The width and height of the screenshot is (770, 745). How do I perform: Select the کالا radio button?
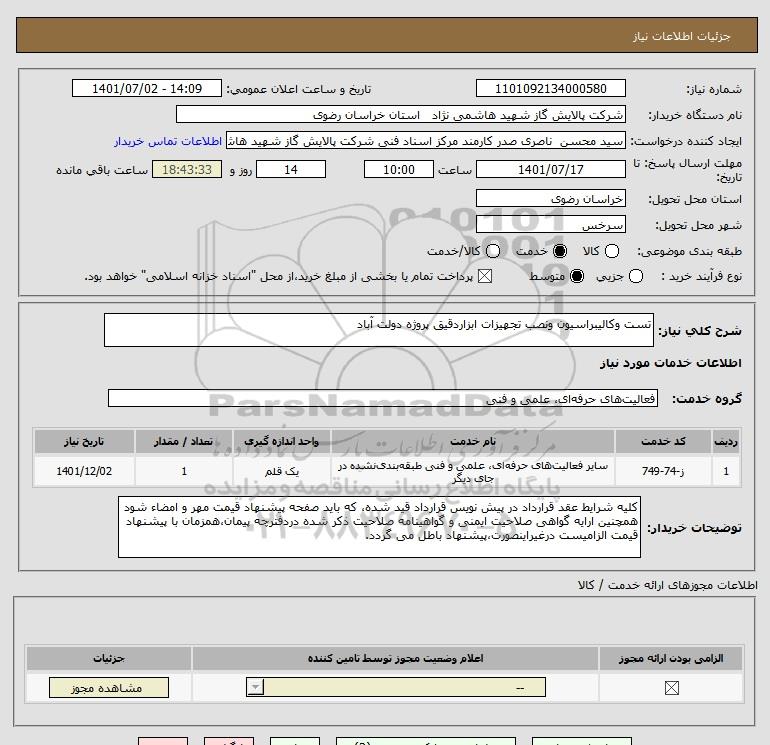(612, 251)
